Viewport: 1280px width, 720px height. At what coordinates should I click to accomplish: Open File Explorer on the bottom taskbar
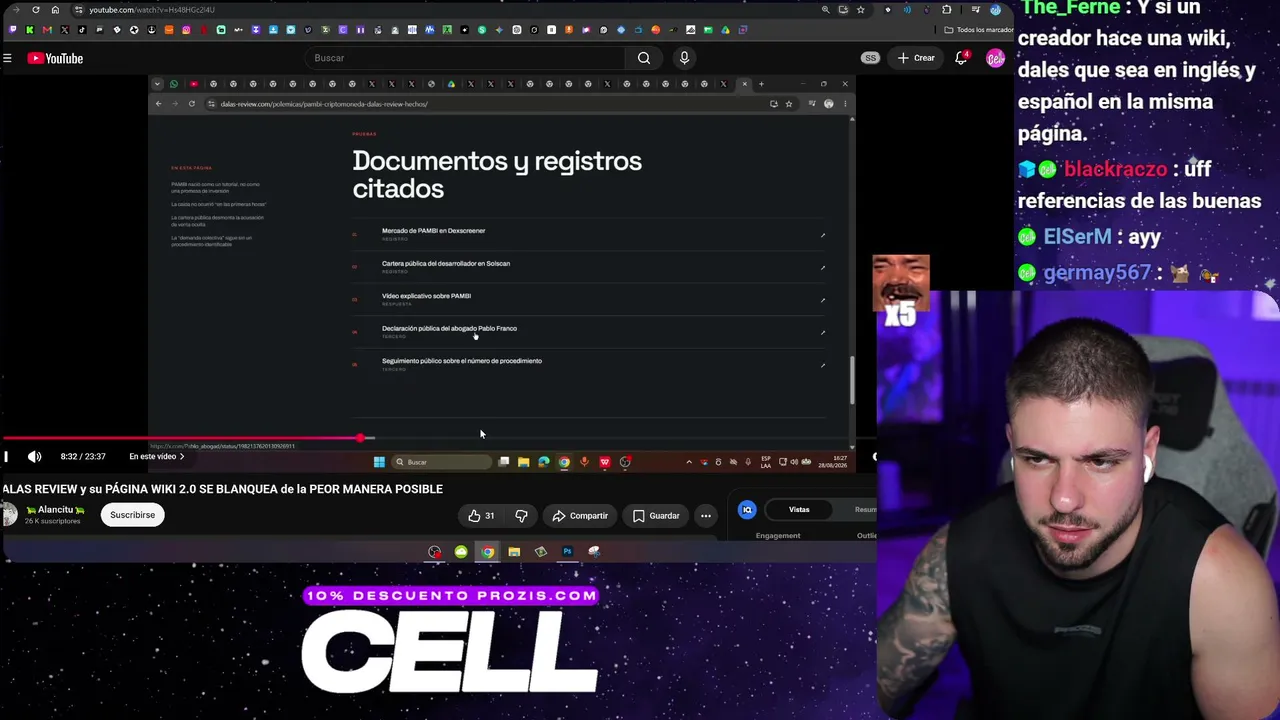pos(514,552)
